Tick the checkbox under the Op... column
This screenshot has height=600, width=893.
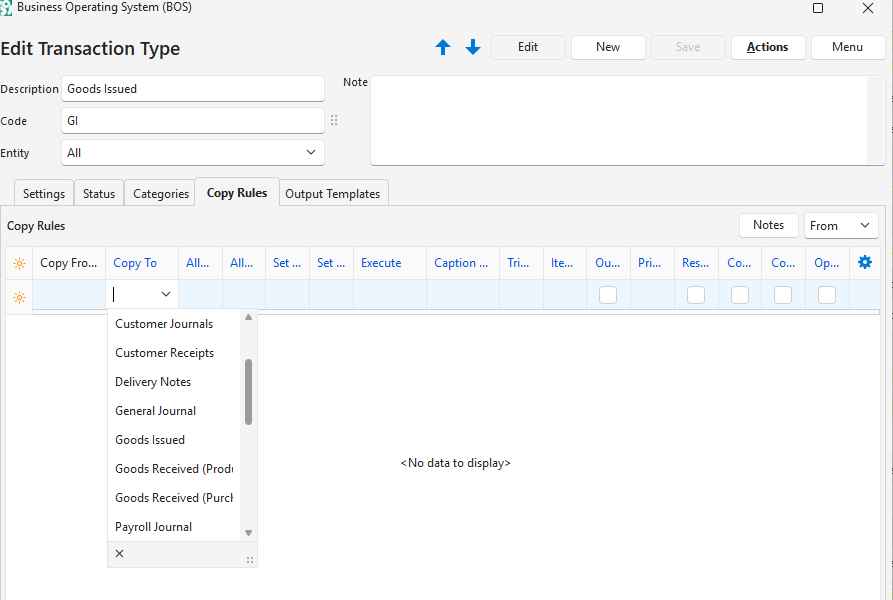pyautogui.click(x=827, y=295)
